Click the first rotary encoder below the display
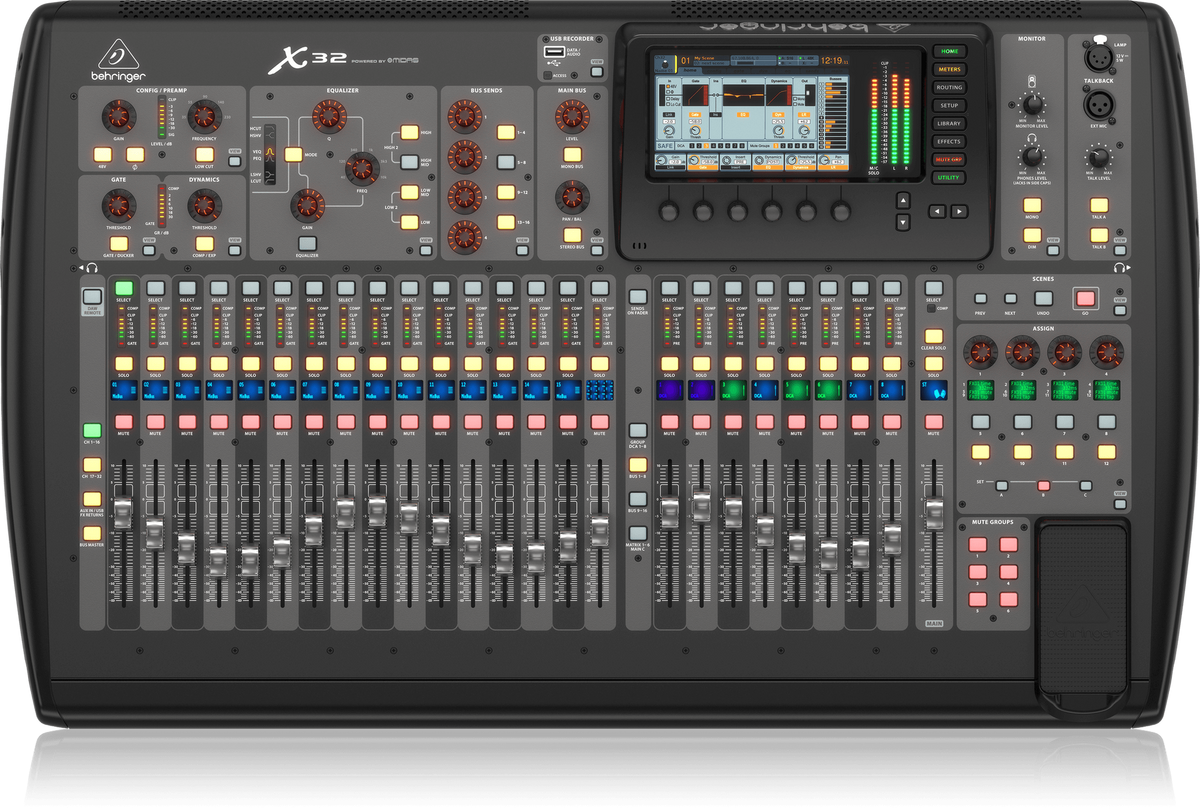The image size is (1200, 810). click(x=669, y=211)
